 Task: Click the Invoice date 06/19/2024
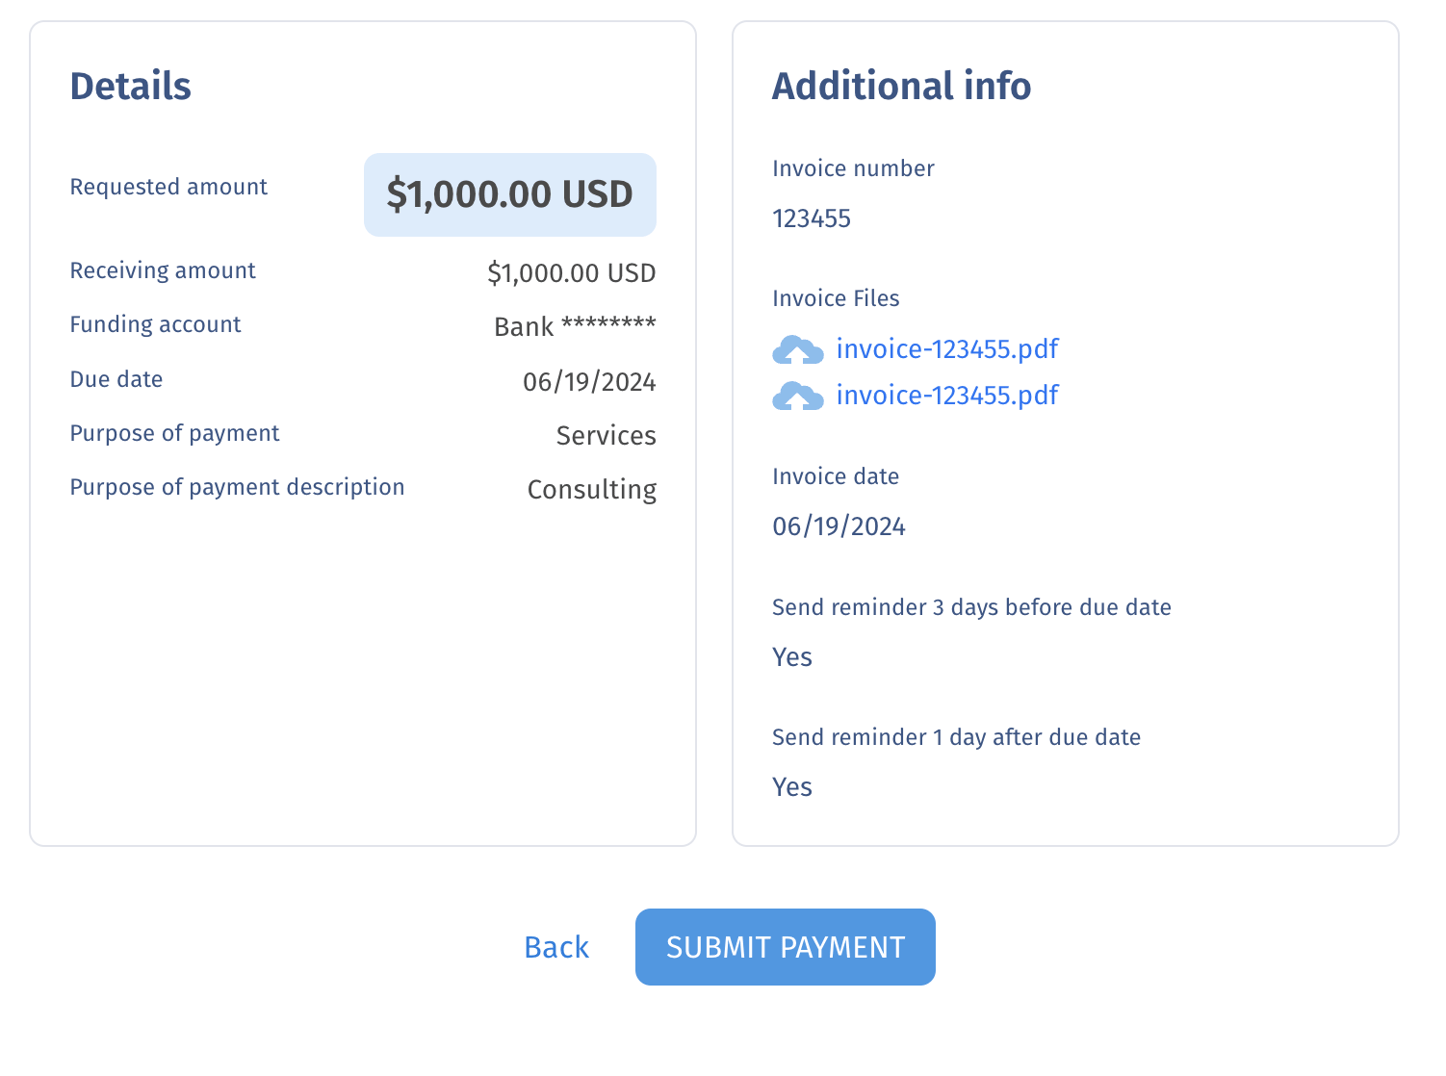838,525
